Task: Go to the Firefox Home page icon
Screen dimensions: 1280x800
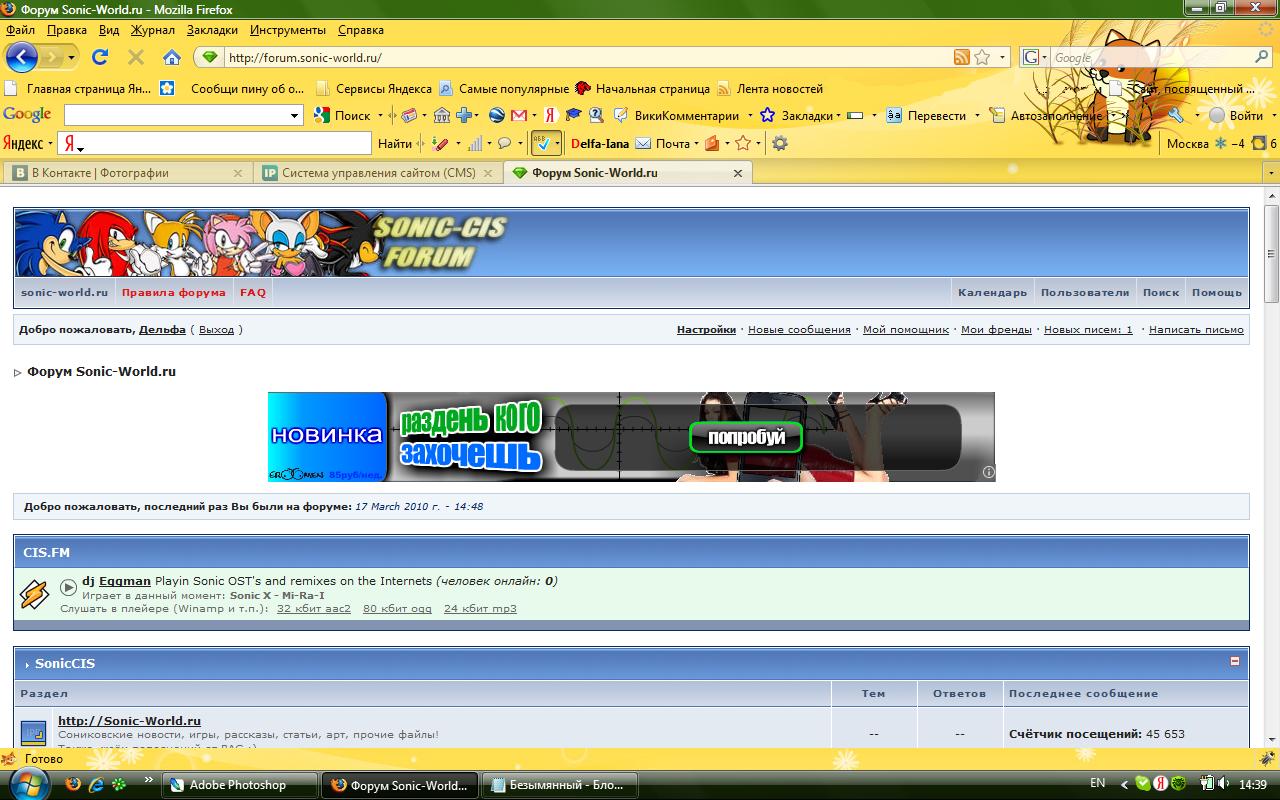Action: pyautogui.click(x=172, y=57)
